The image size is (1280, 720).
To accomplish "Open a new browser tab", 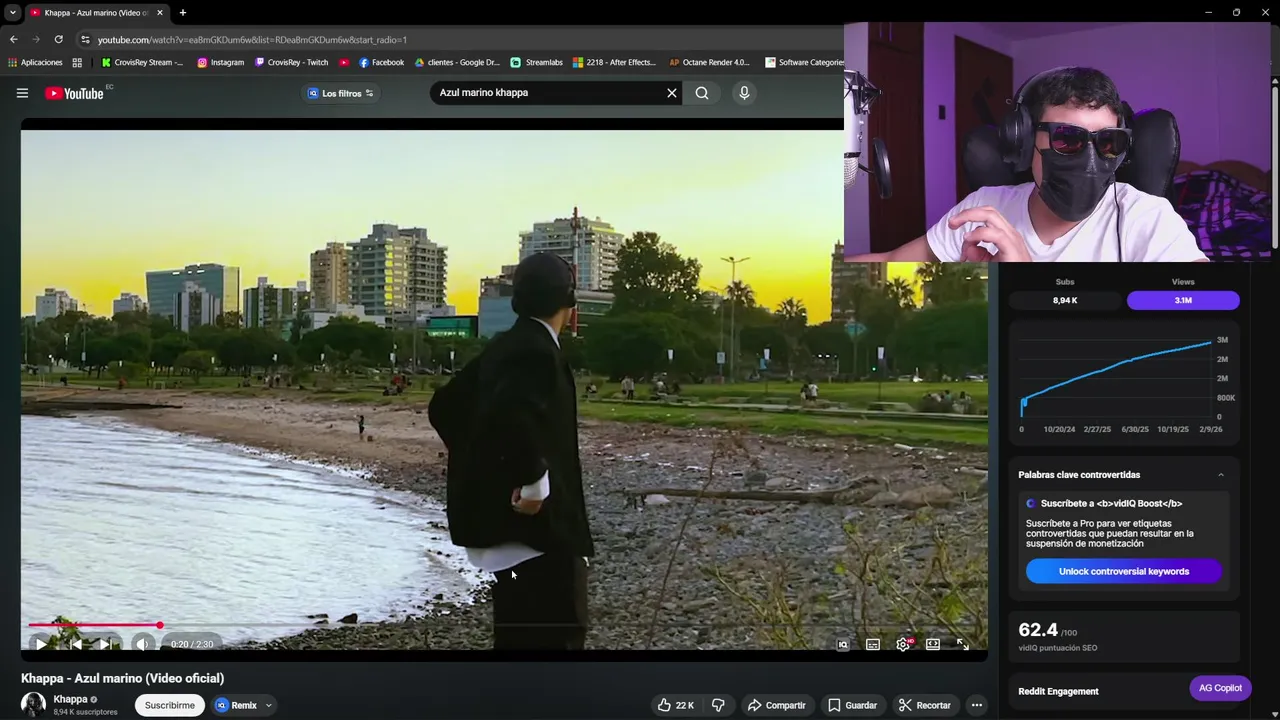I will point(182,13).
